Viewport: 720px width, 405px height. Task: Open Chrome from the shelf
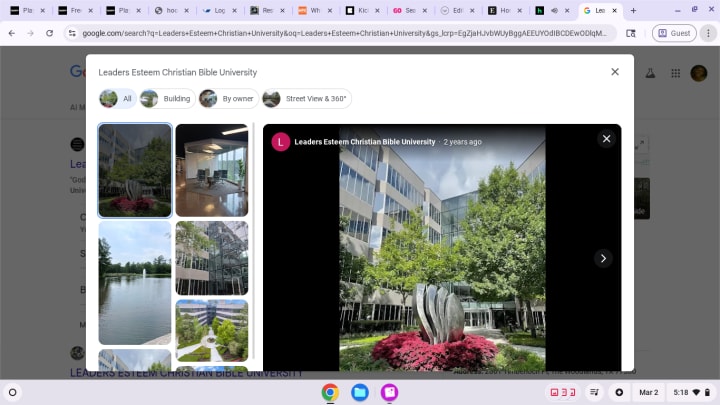330,393
